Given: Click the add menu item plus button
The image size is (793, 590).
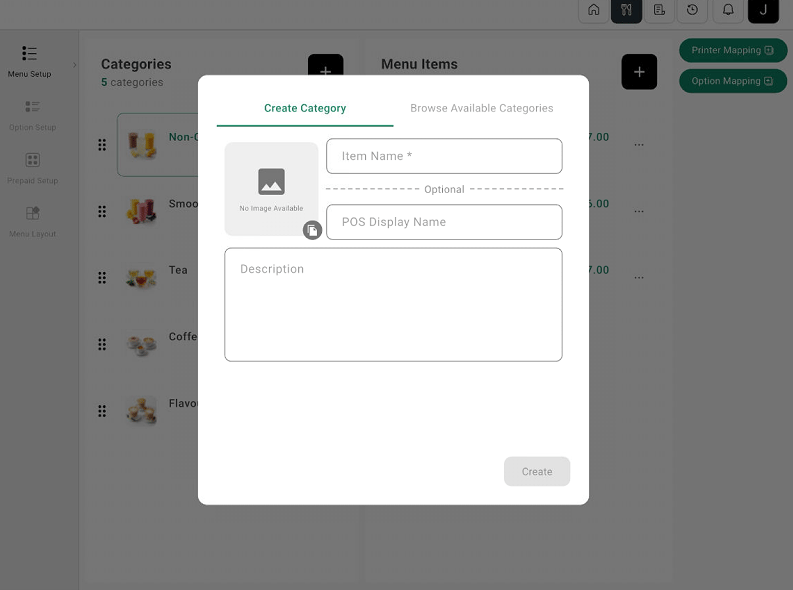Looking at the screenshot, I should (x=639, y=72).
